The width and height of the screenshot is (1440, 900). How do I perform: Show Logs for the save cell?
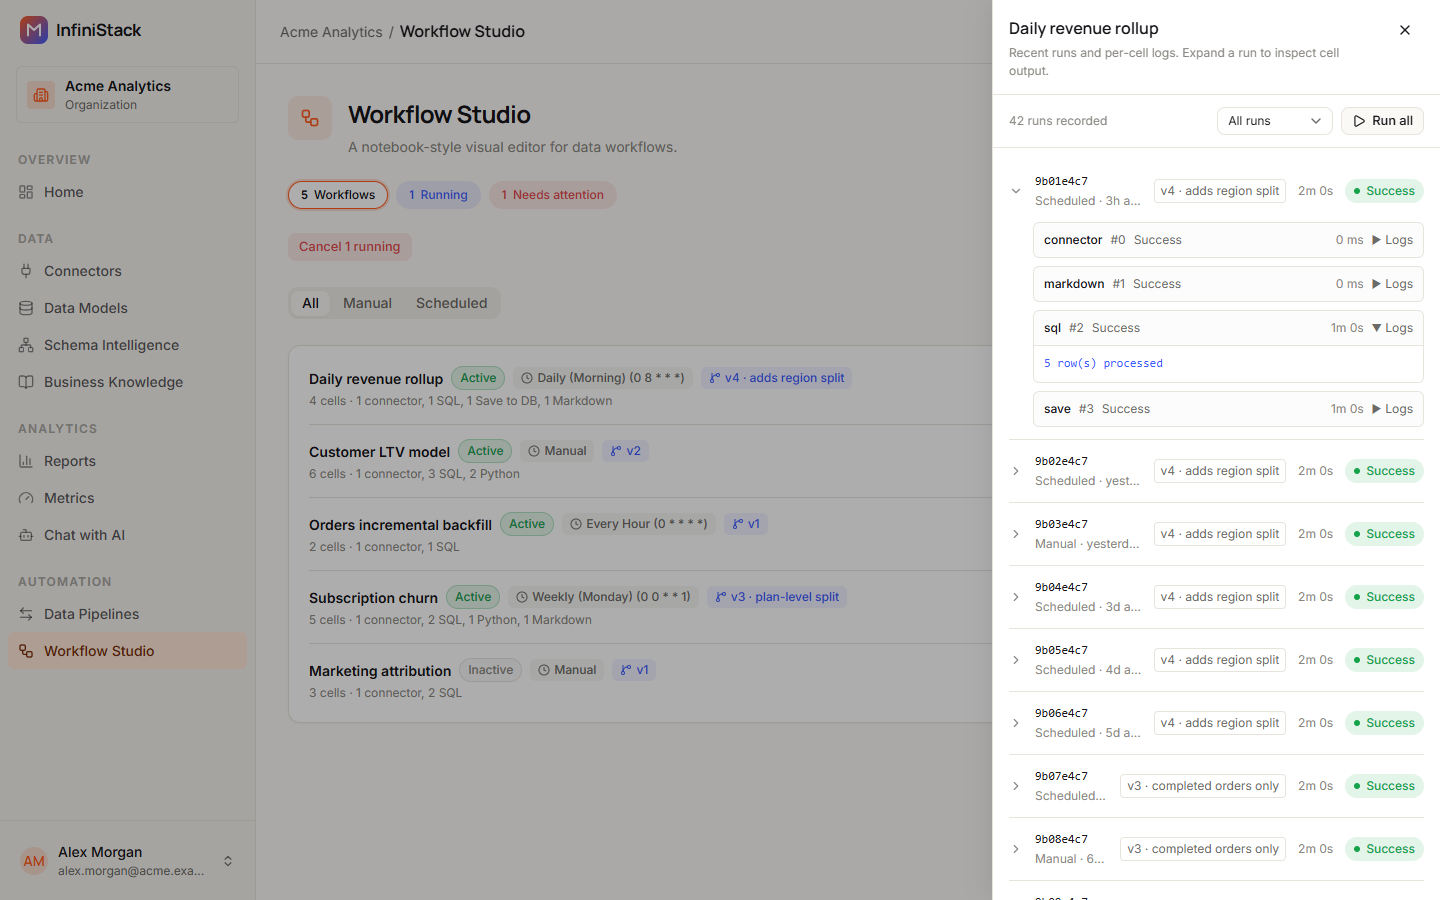click(x=1392, y=409)
